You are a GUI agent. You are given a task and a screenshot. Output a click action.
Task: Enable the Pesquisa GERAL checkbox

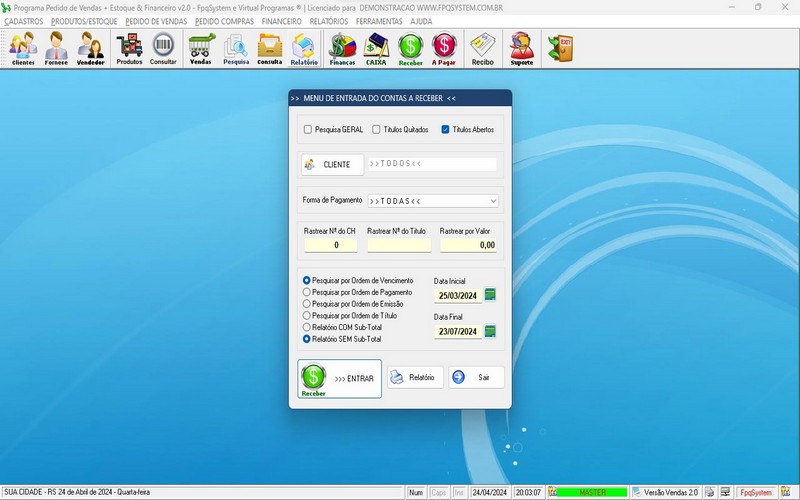pos(308,129)
